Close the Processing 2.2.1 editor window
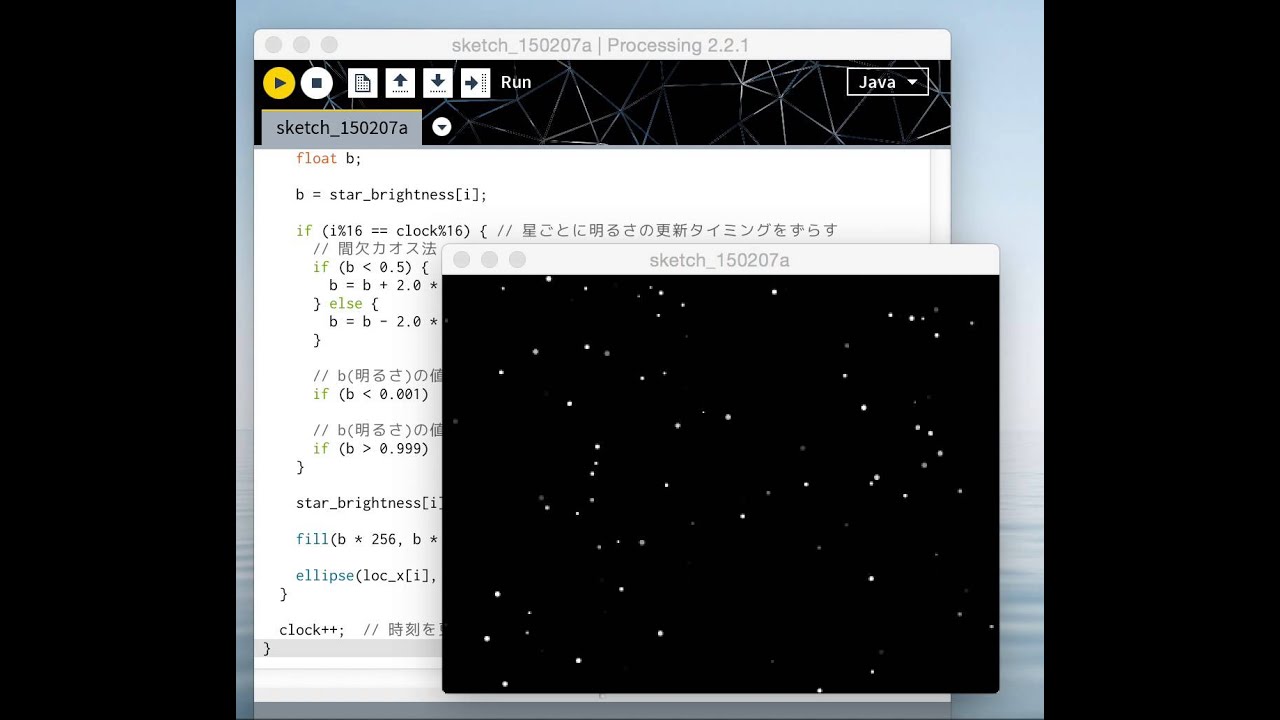The image size is (1280, 720). pyautogui.click(x=273, y=45)
